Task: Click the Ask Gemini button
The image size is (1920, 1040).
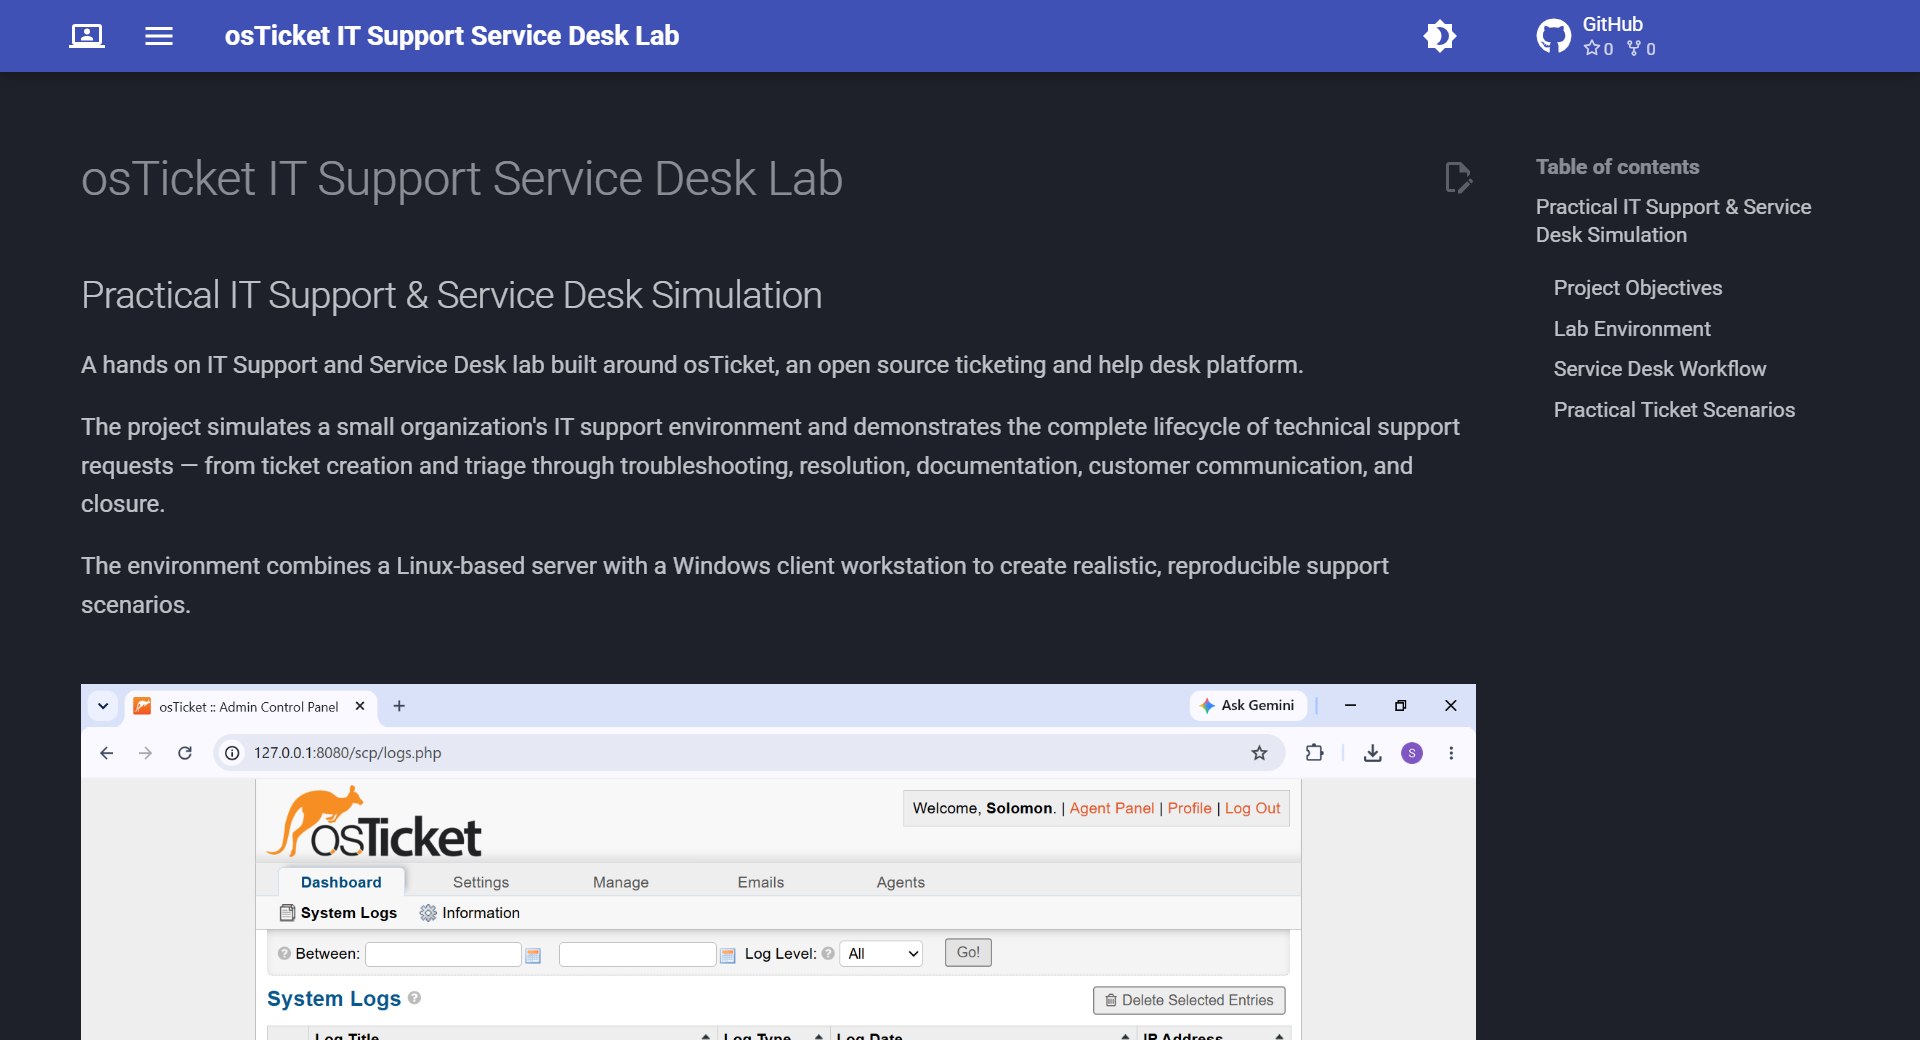Action: (1247, 705)
